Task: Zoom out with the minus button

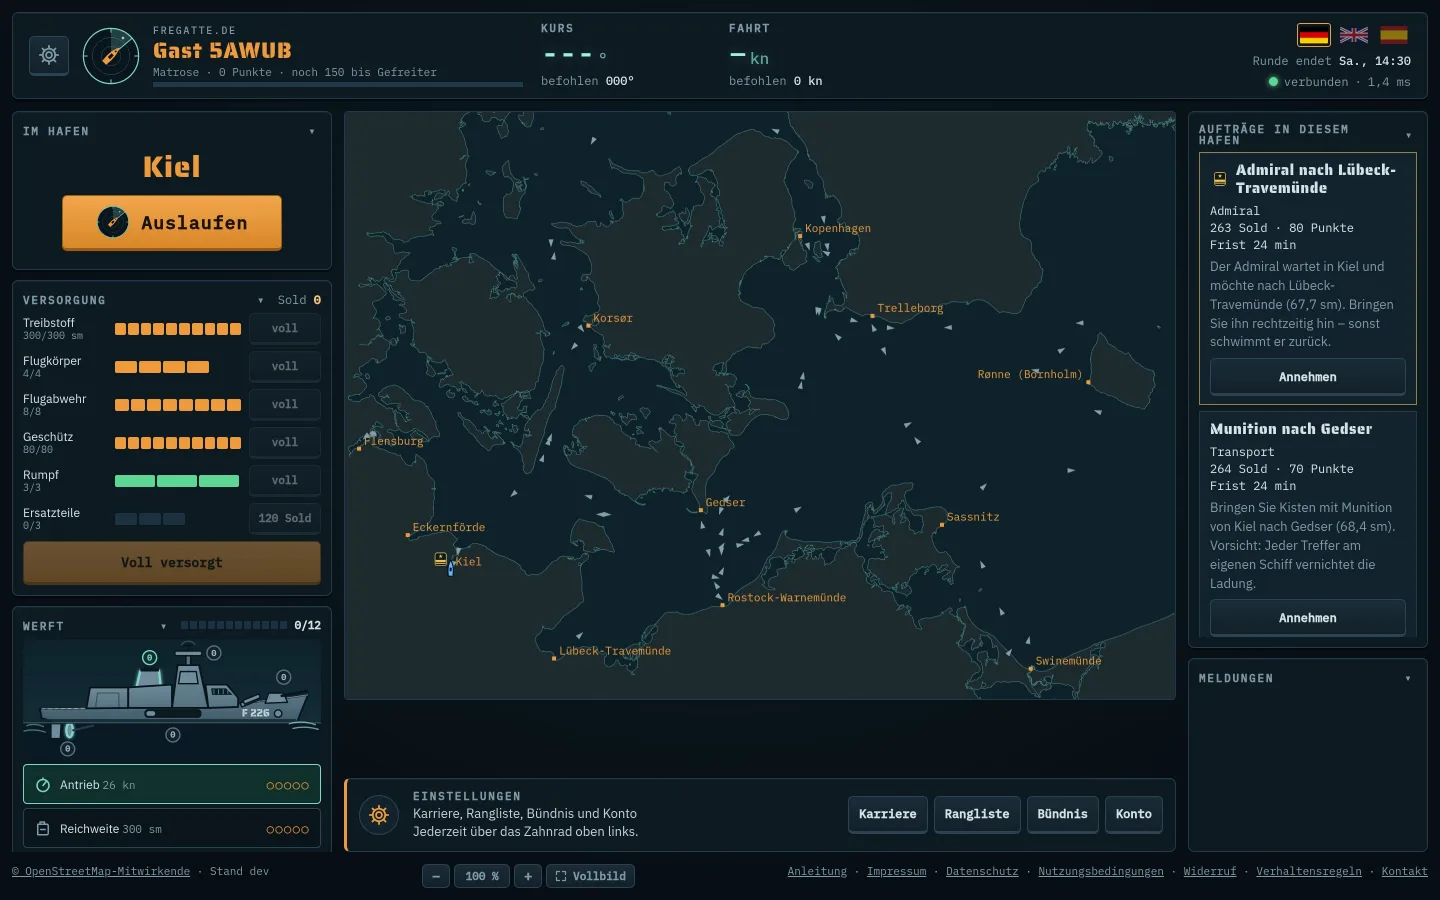Action: point(436,876)
